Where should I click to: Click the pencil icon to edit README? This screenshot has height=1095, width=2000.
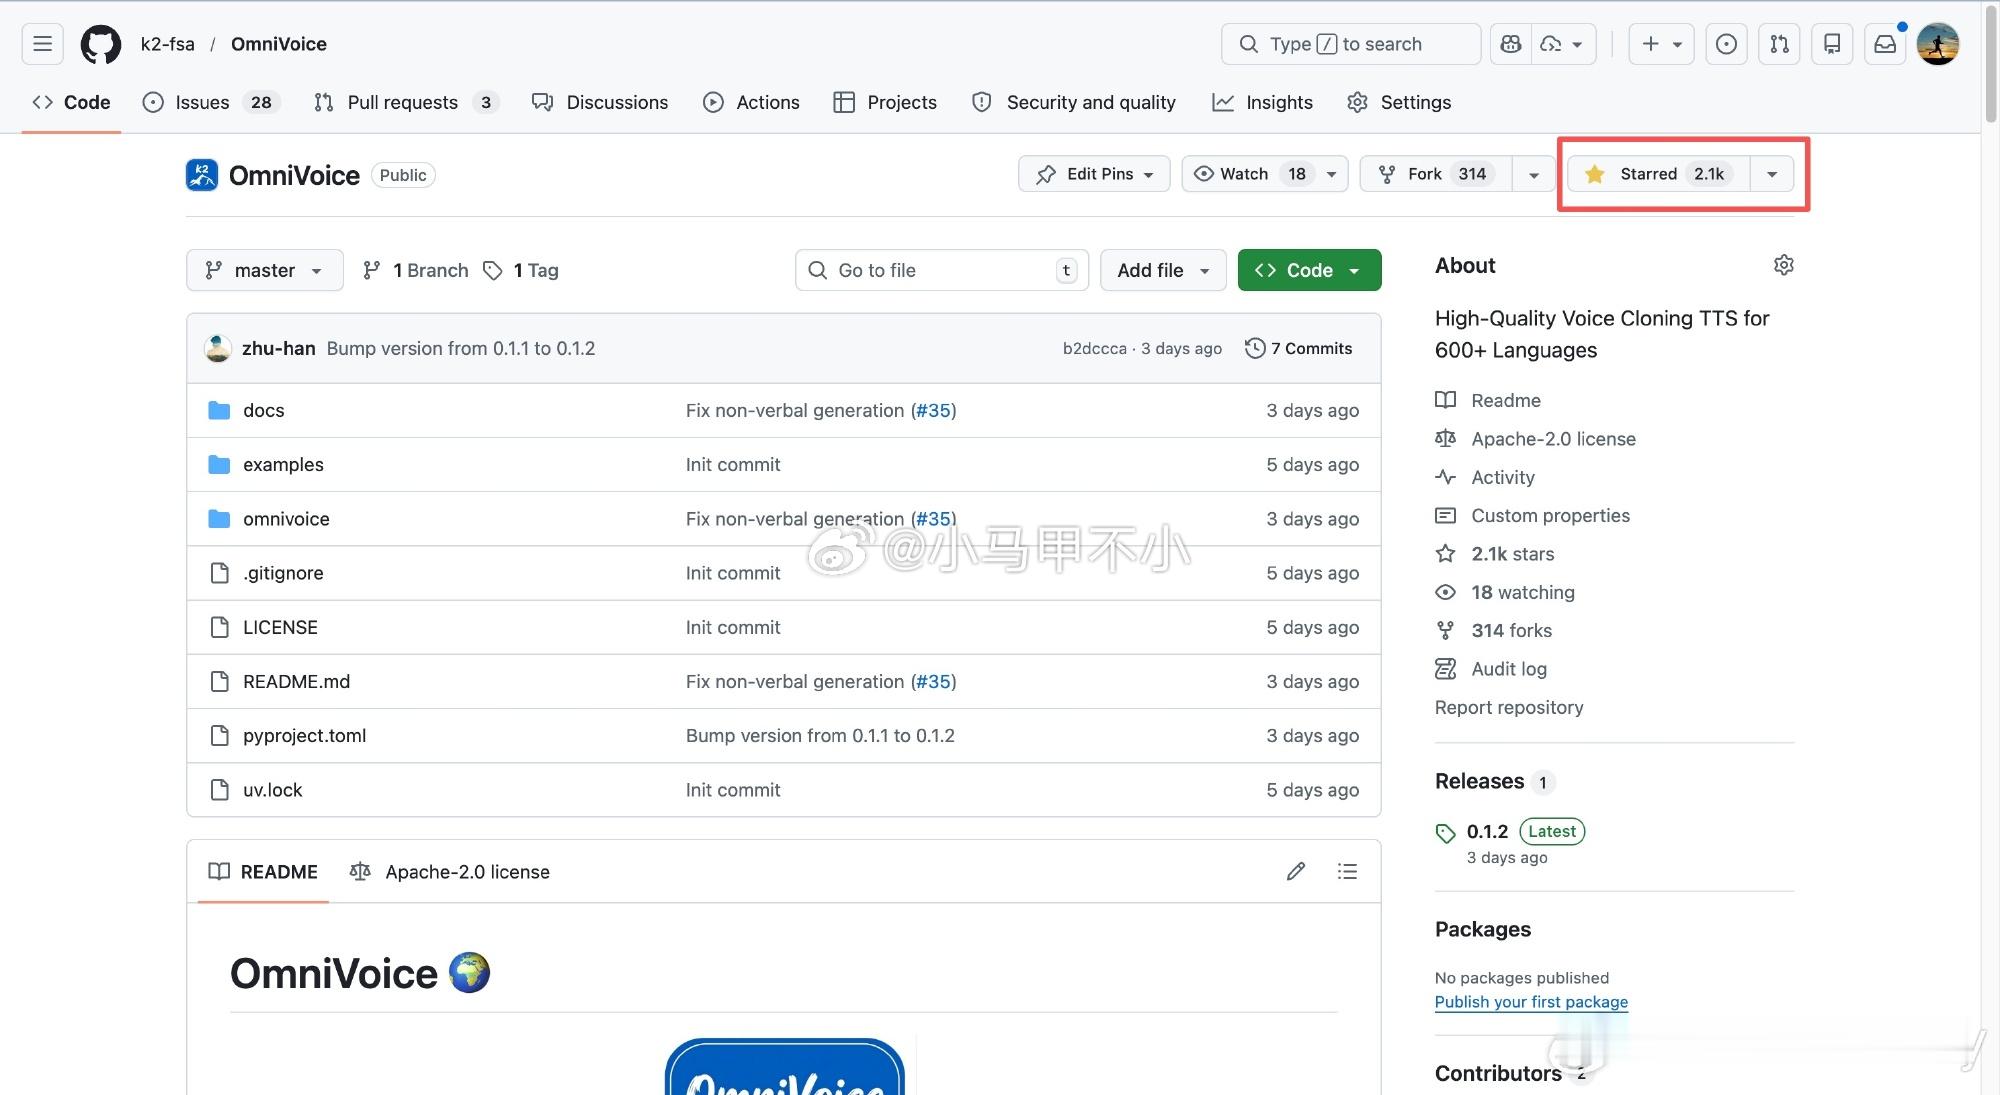(1296, 872)
